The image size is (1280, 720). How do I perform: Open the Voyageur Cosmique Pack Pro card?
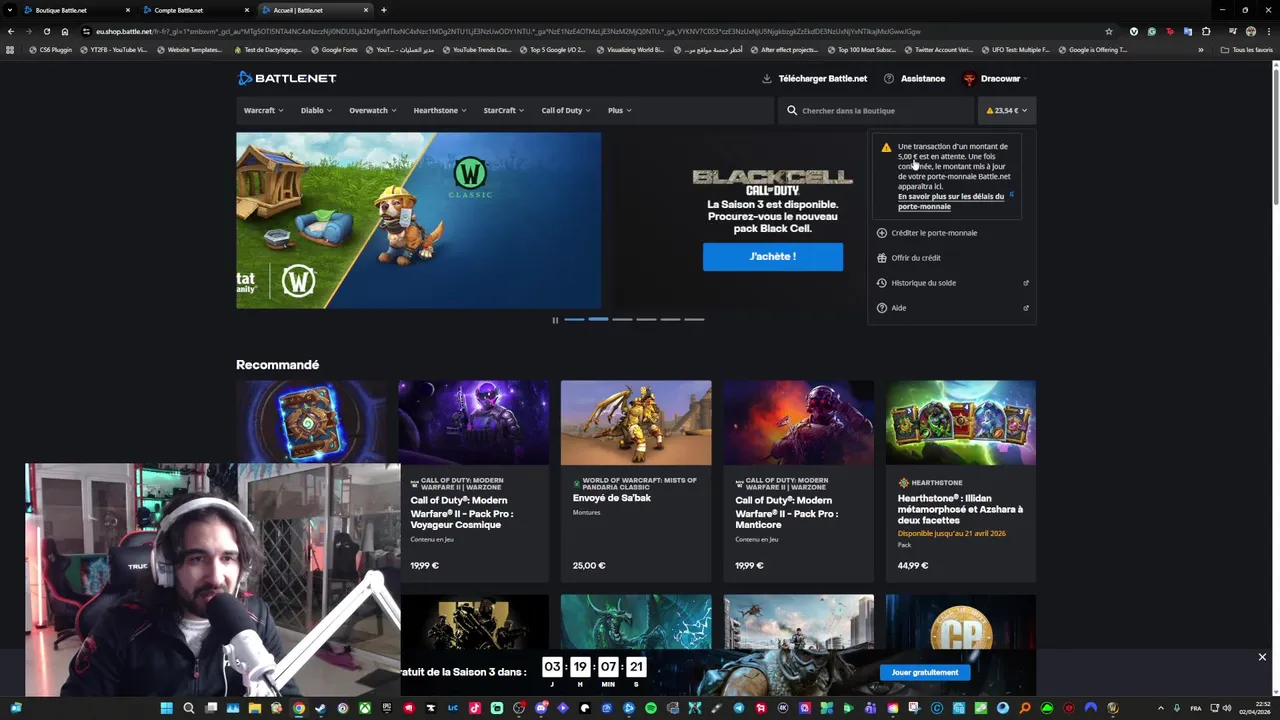474,481
